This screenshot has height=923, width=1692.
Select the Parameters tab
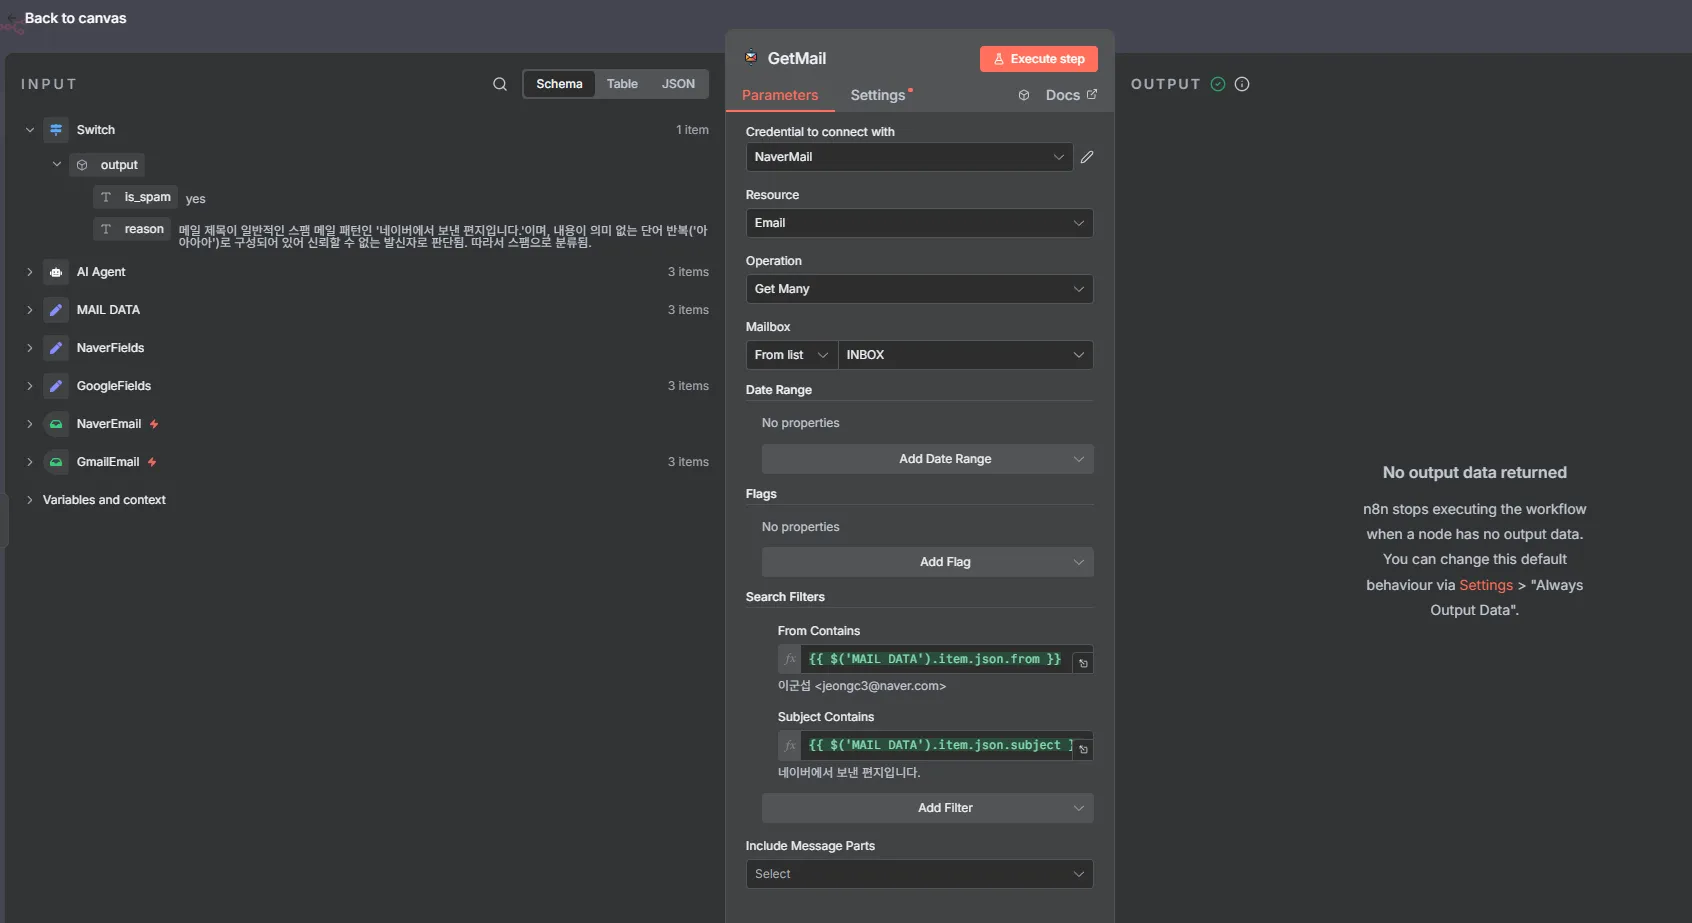coord(779,95)
